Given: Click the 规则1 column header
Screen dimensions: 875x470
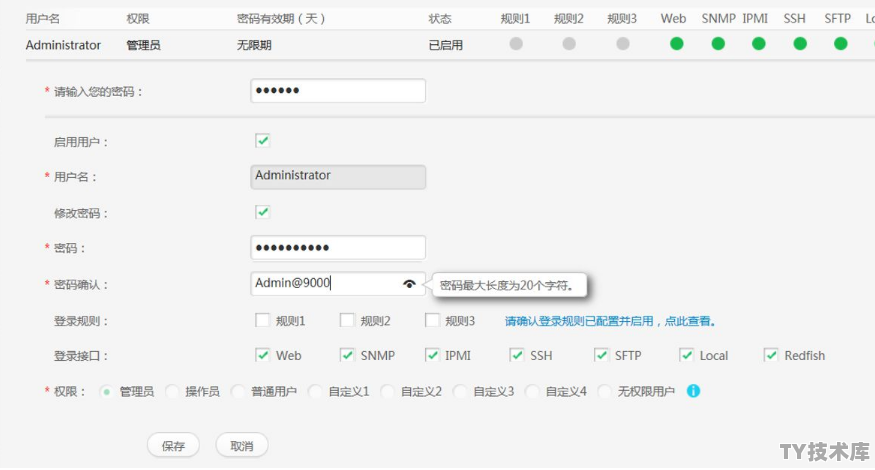Looking at the screenshot, I should point(515,18).
